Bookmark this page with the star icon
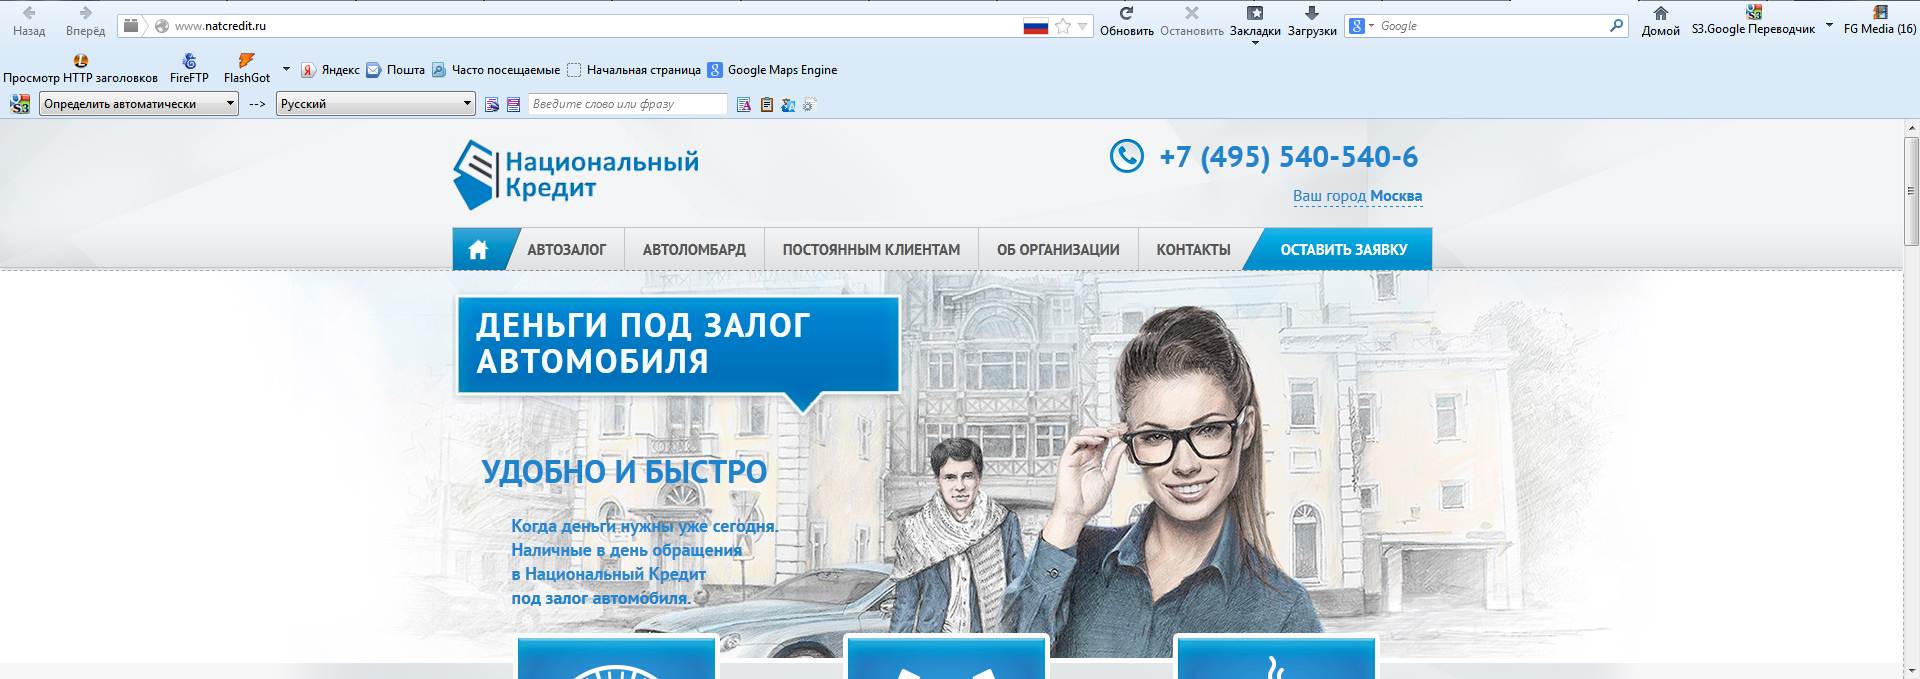This screenshot has width=1920, height=679. point(1063,27)
